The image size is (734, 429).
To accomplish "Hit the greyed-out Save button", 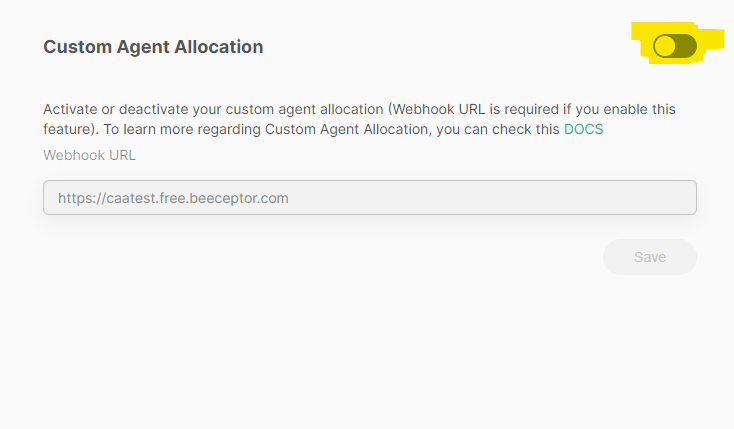I will 649,257.
